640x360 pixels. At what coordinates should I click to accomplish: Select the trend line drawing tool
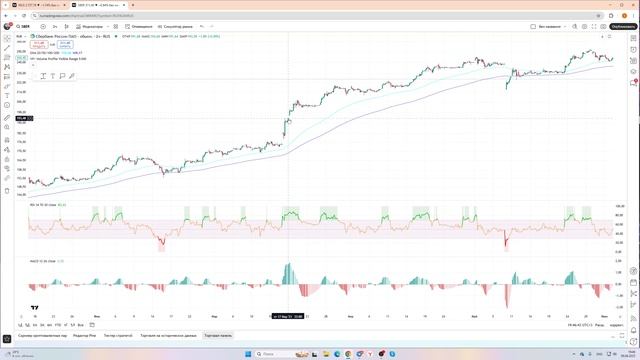coord(7,48)
